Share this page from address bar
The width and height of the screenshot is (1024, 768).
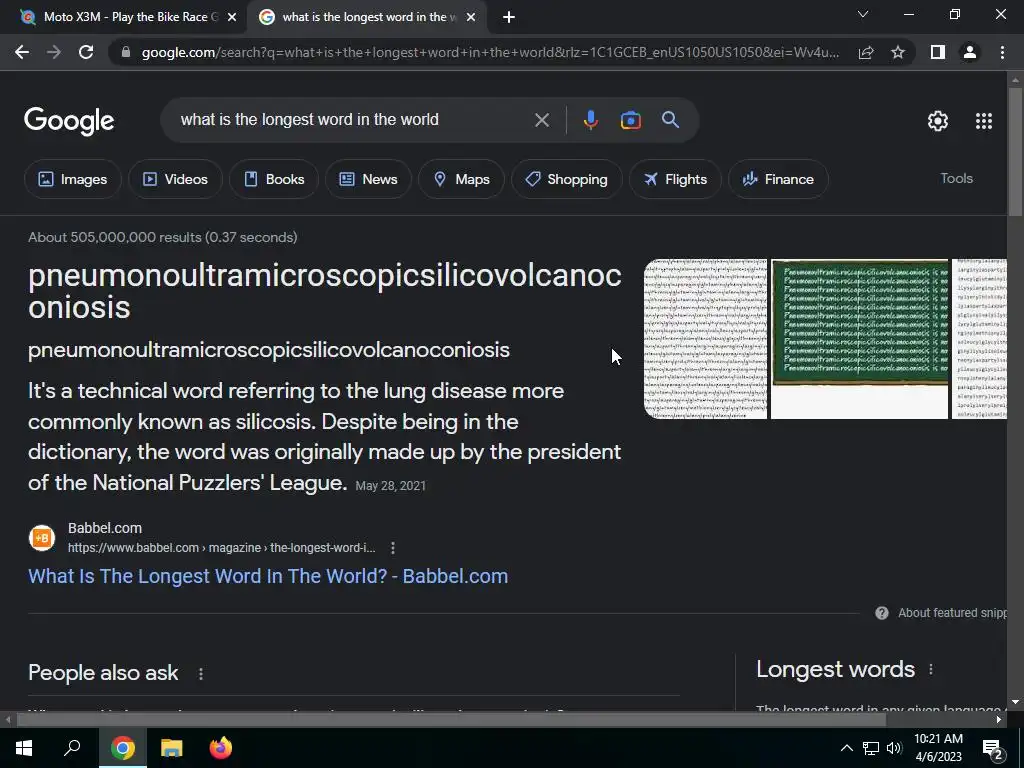pyautogui.click(x=866, y=52)
